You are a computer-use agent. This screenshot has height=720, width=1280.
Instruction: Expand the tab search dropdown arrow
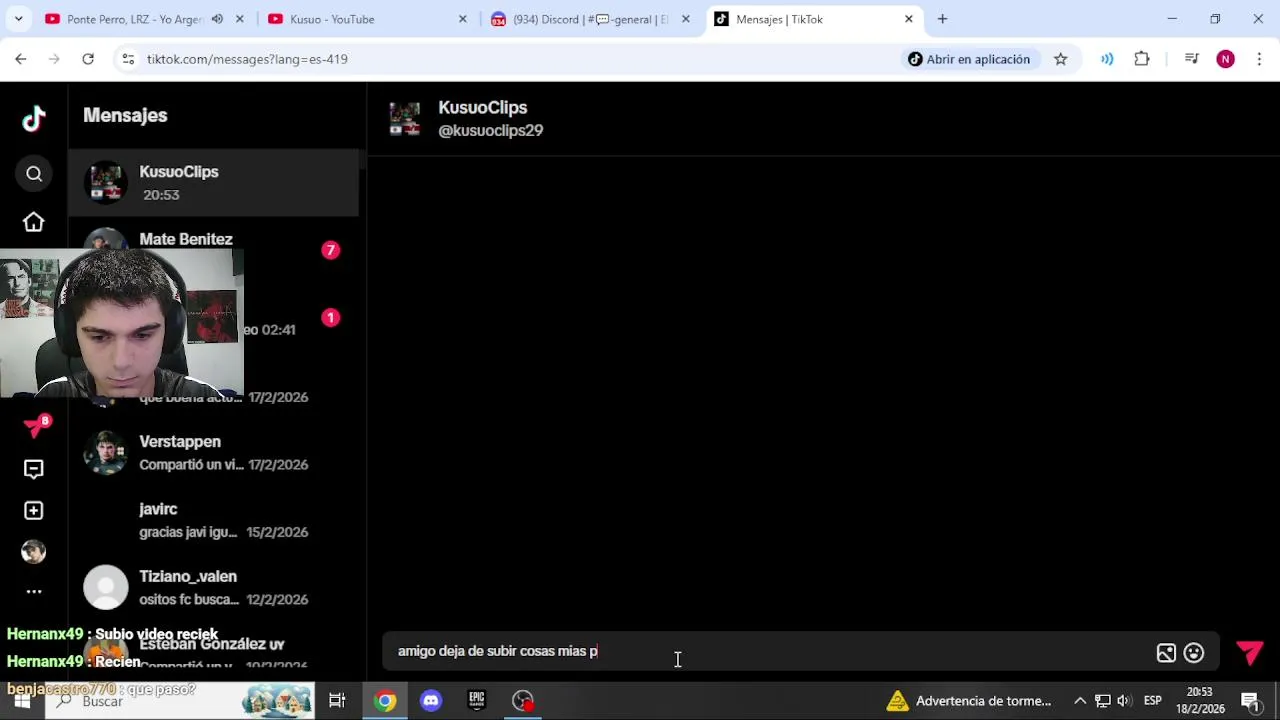coord(18,19)
